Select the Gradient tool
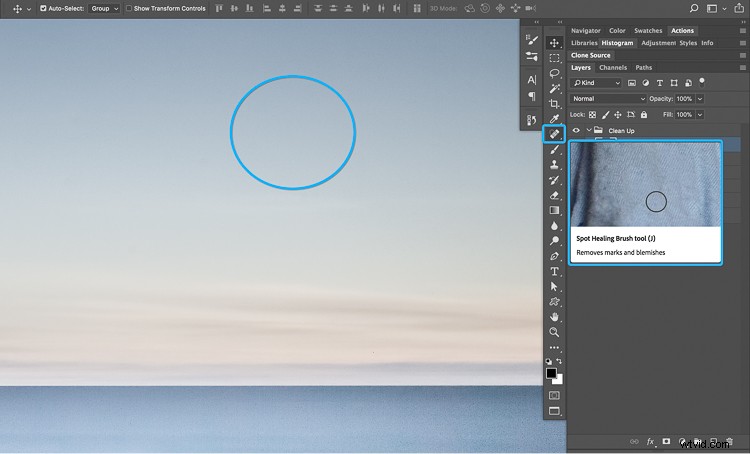 pyautogui.click(x=554, y=210)
